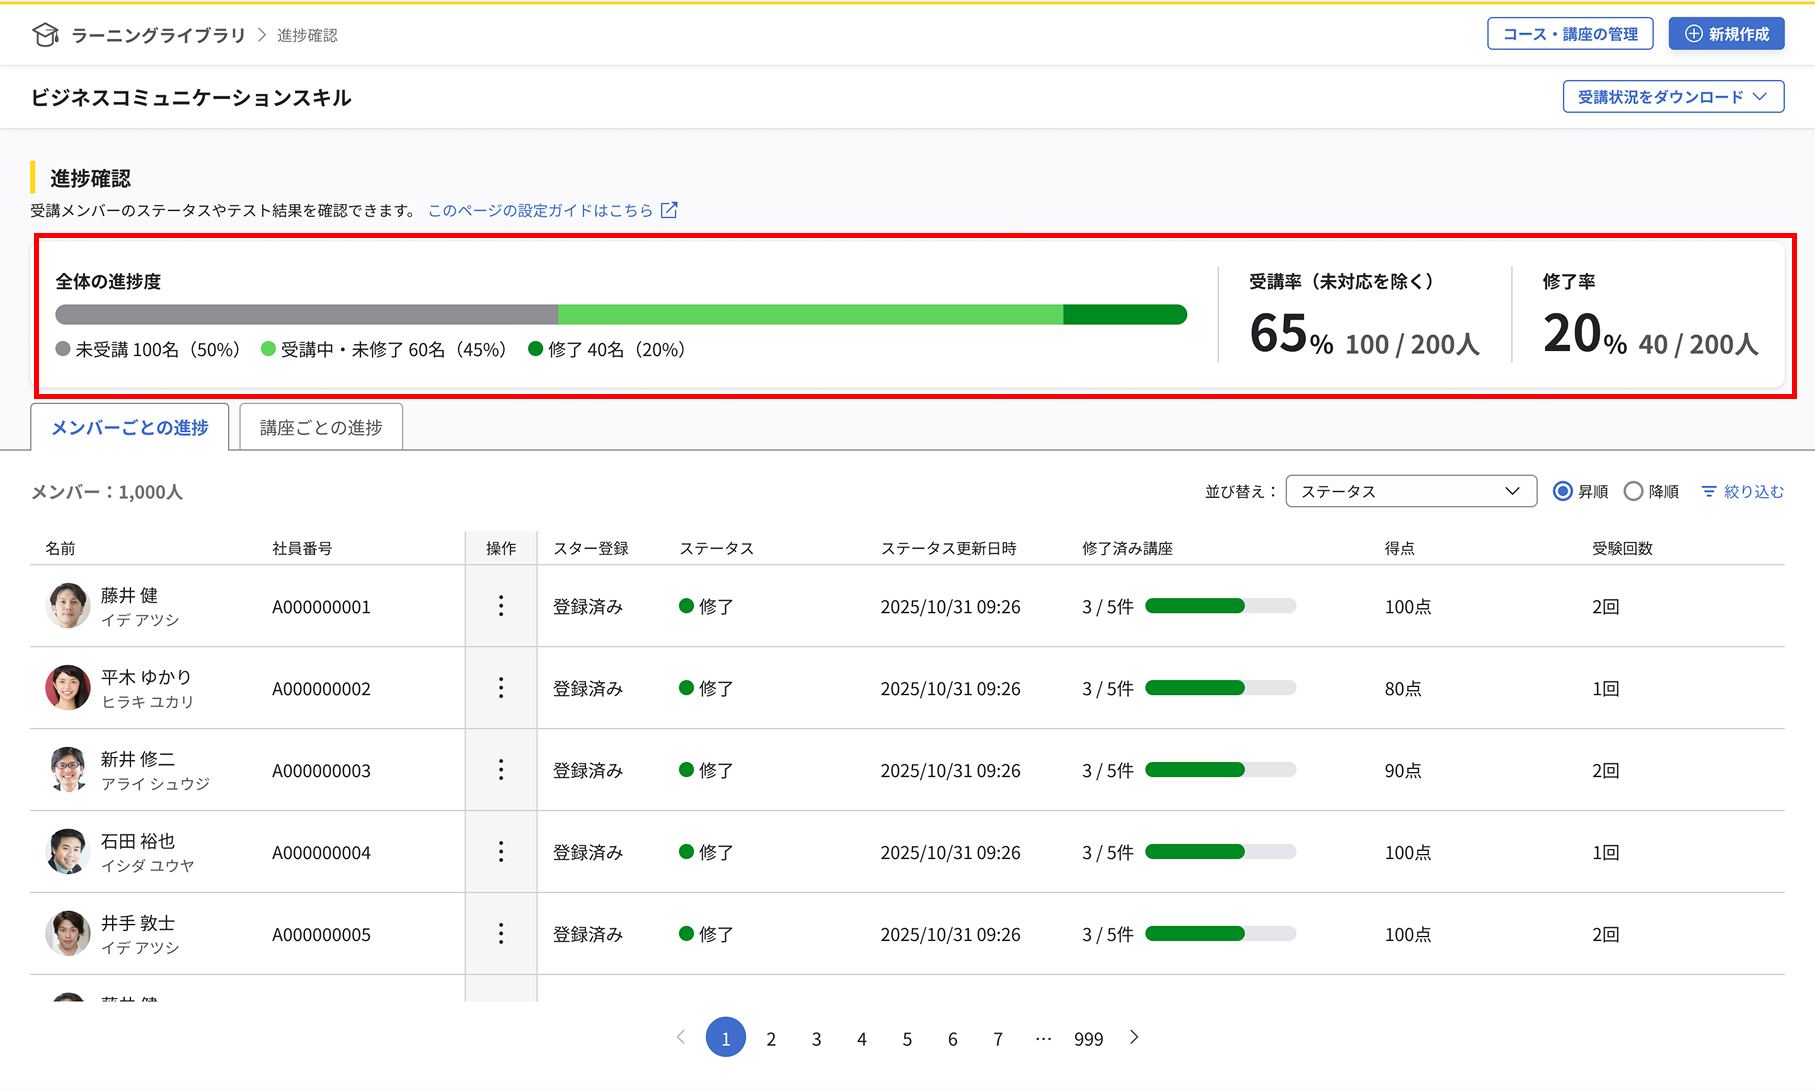Click legend 未受講 100名（50%）
Screen dimensions: 1815x1091
(x=148, y=349)
